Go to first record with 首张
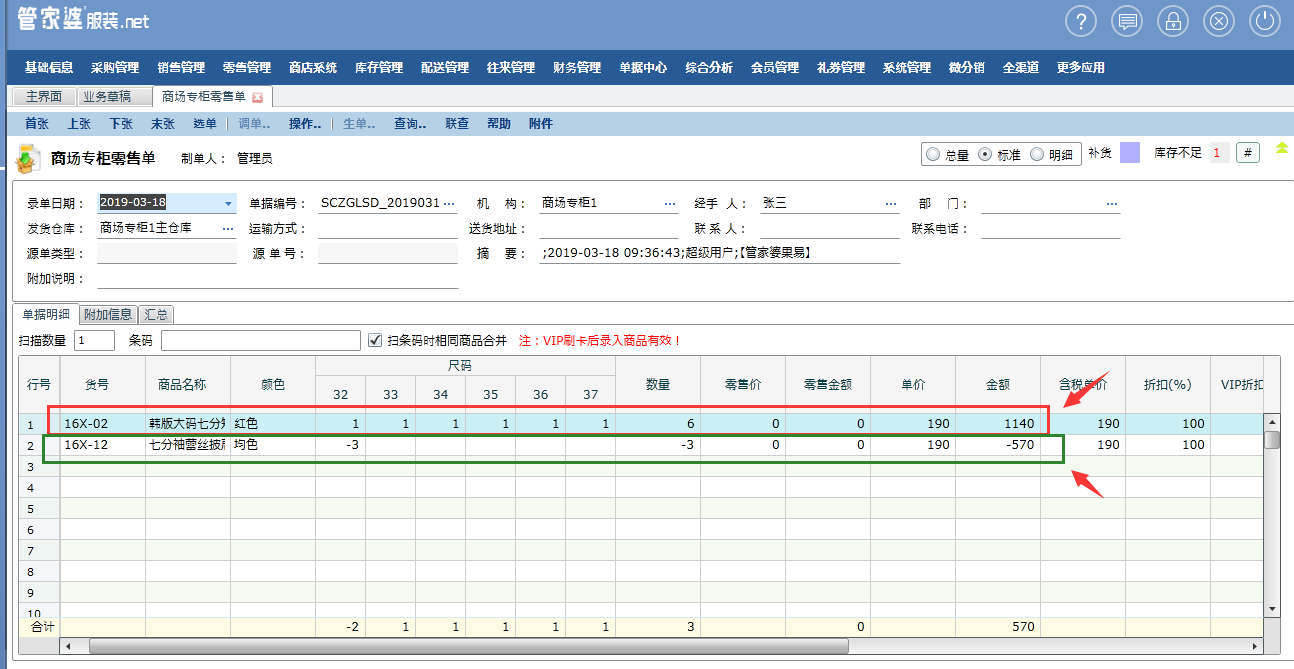 click(37, 124)
